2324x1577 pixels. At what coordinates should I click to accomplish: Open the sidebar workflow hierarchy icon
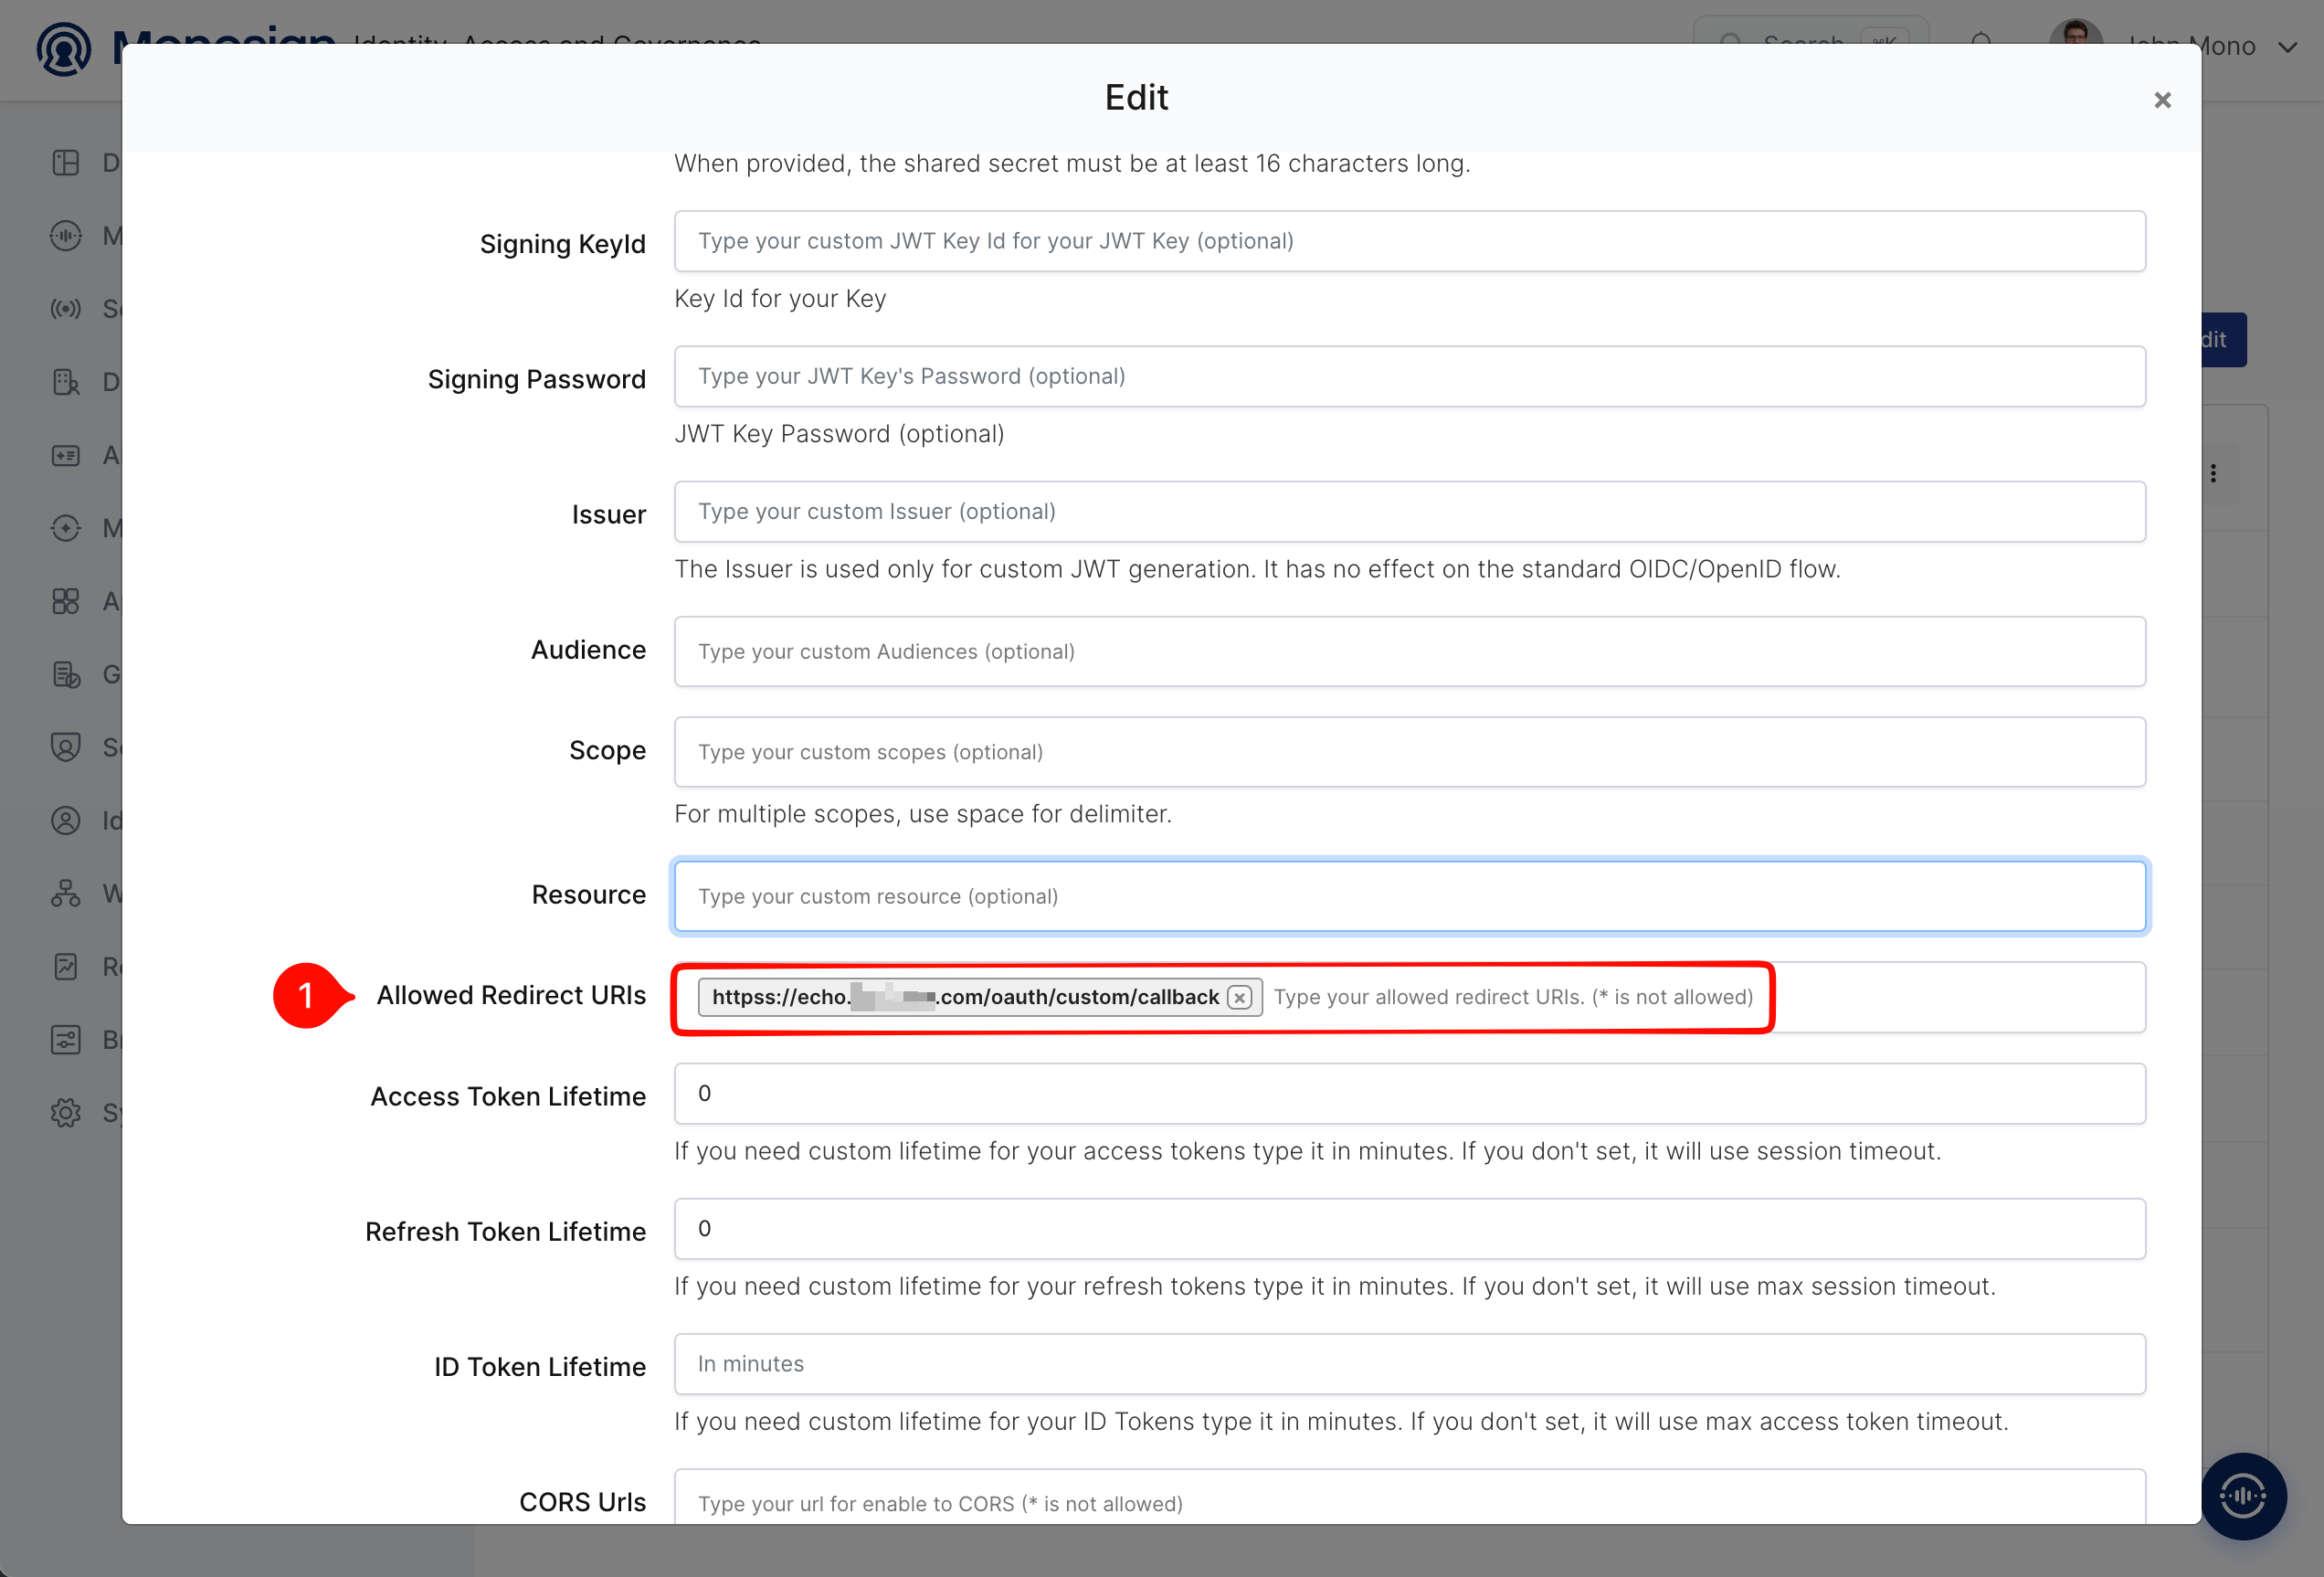66,893
